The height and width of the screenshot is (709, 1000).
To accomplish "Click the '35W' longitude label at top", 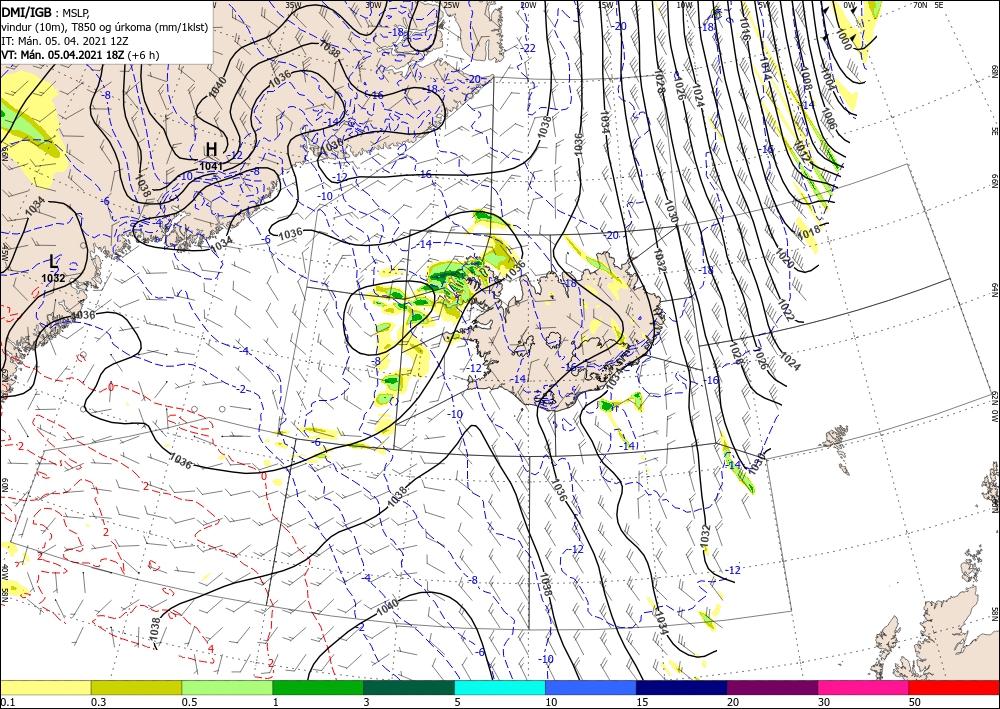I will pyautogui.click(x=293, y=5).
